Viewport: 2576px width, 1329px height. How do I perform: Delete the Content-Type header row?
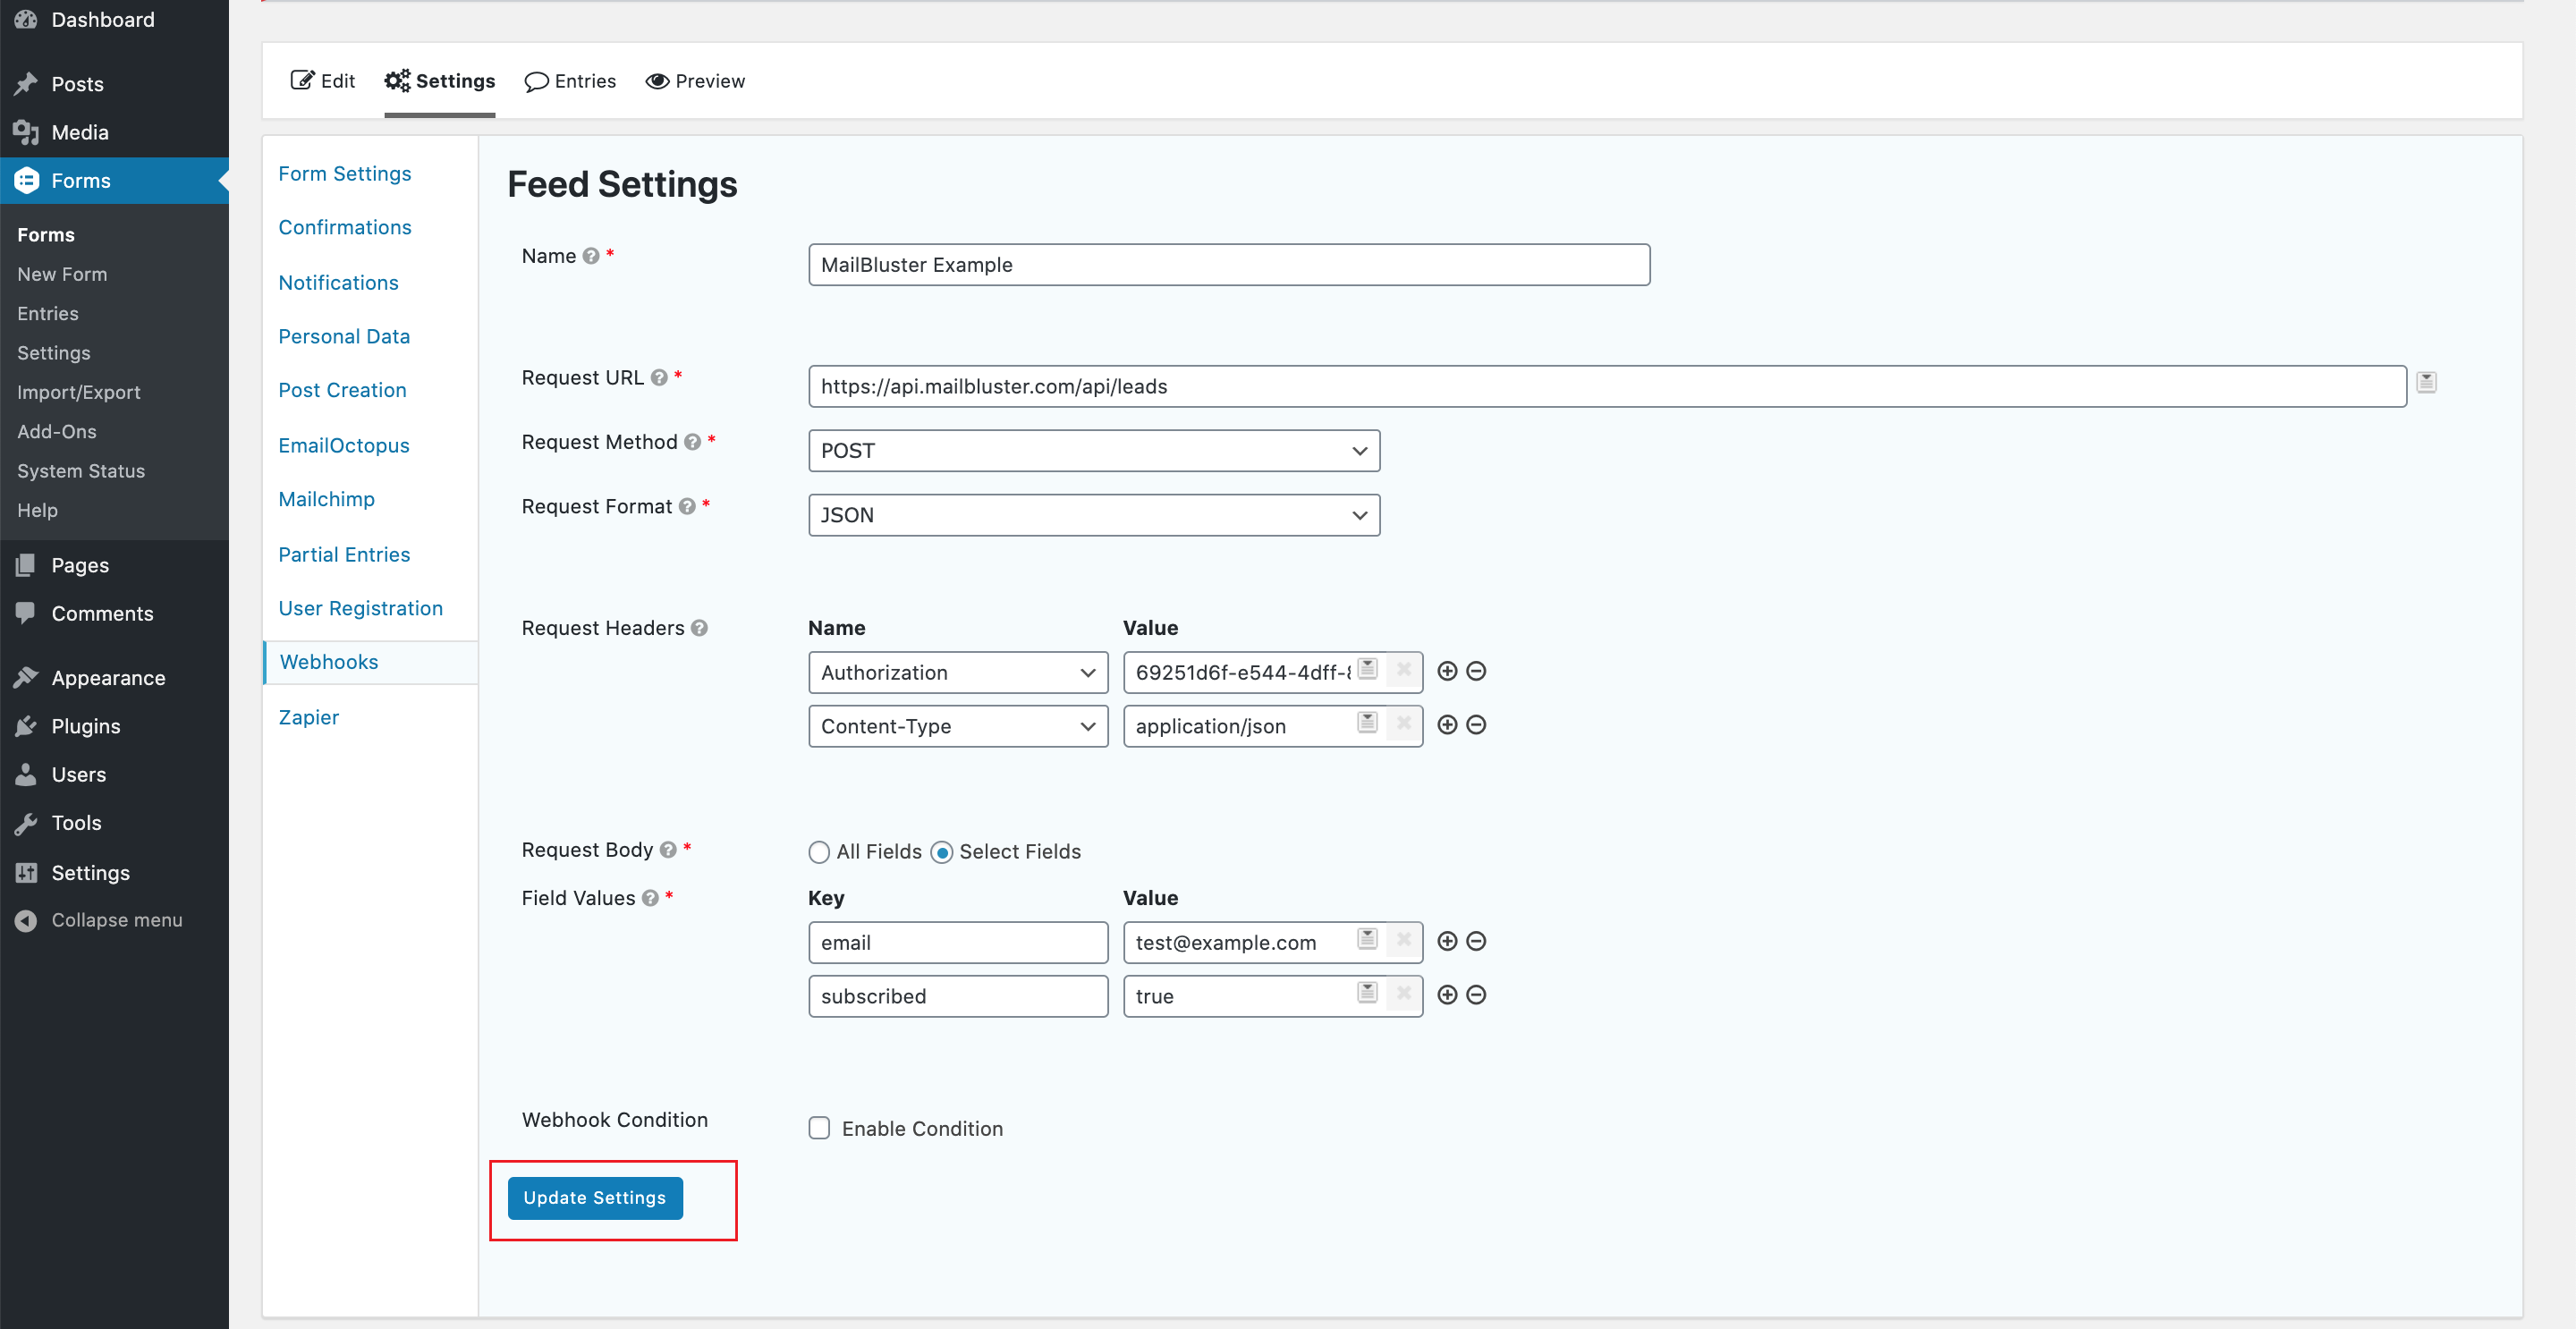pyautogui.click(x=1476, y=725)
